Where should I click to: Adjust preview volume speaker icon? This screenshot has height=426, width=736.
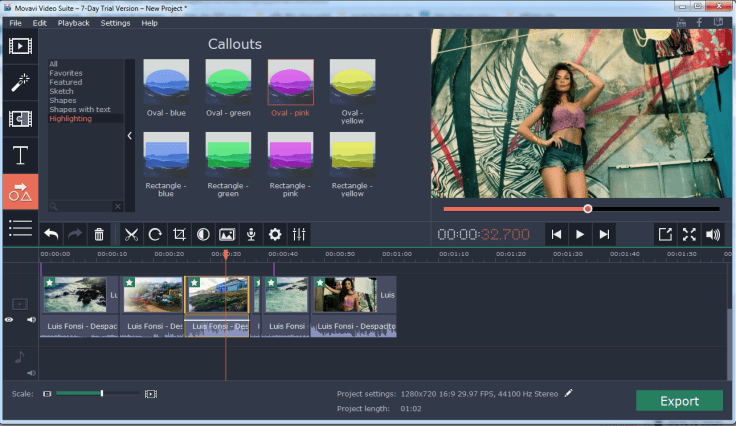pos(713,234)
